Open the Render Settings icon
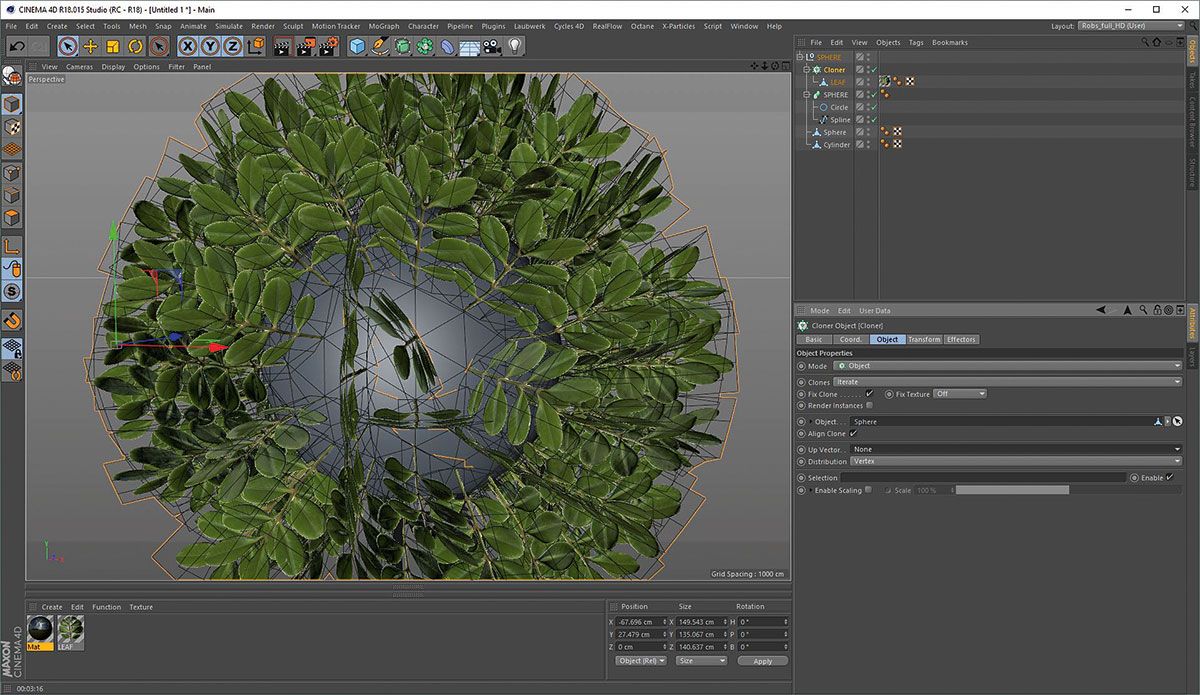 328,46
